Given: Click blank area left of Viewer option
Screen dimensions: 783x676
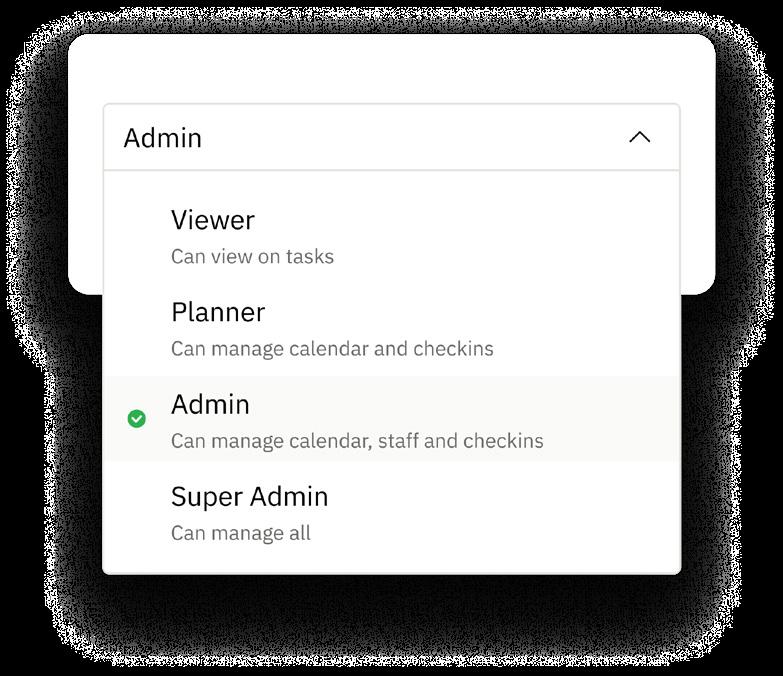Looking at the screenshot, I should (x=136, y=238).
